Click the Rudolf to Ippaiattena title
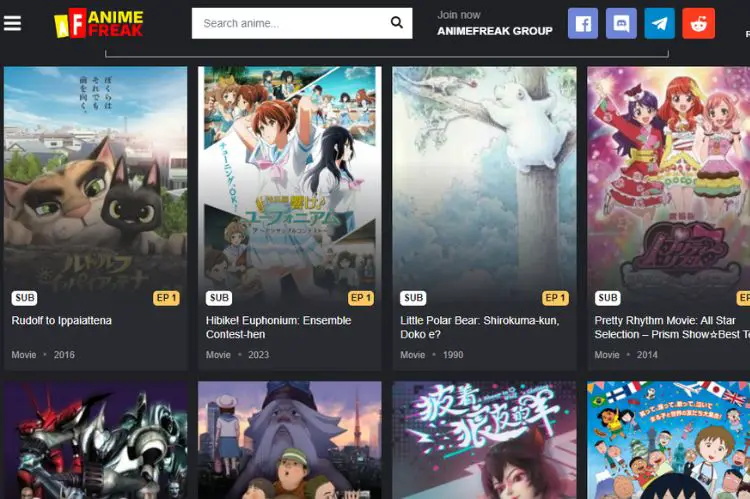The height and width of the screenshot is (499, 750). point(62,321)
